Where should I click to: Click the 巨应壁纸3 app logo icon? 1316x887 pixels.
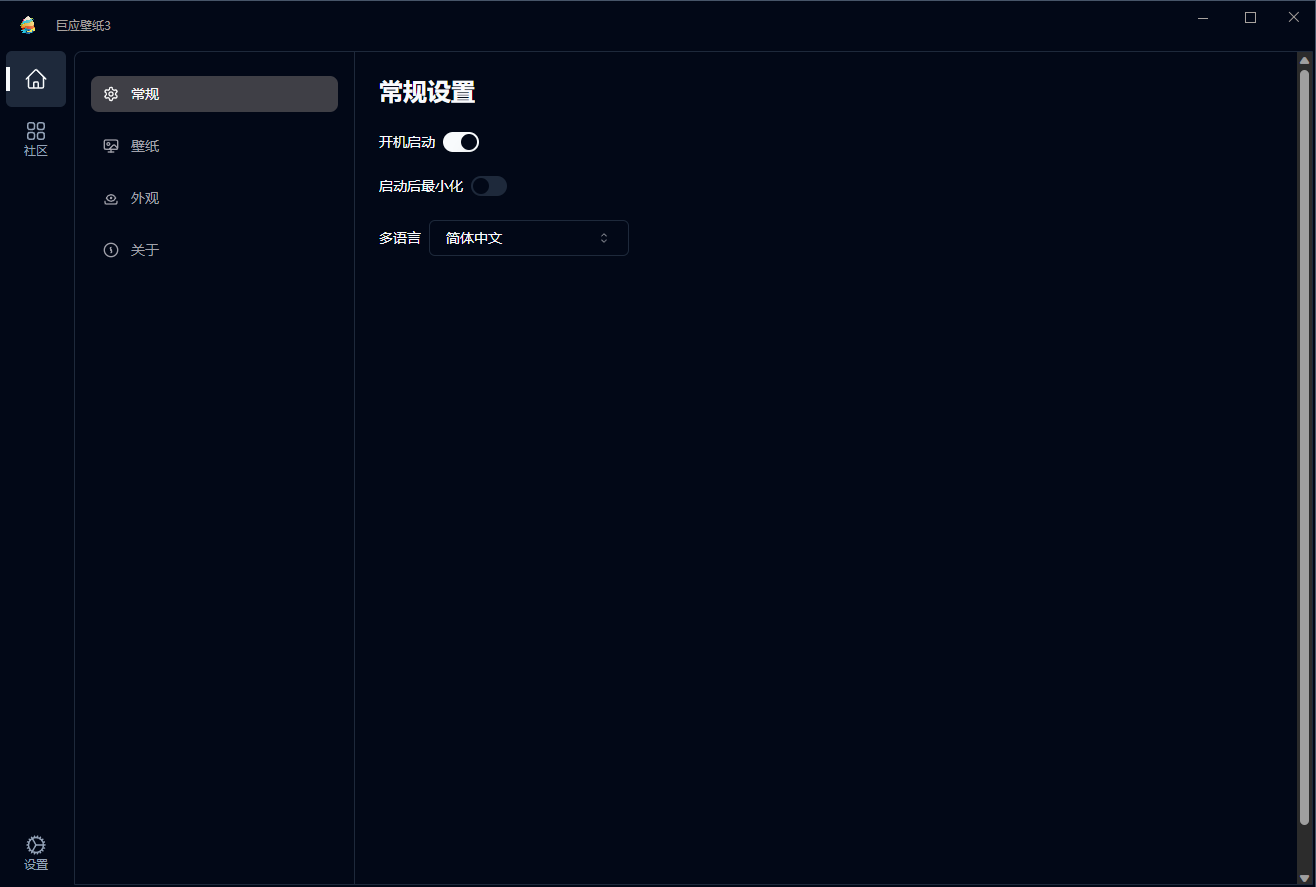pyautogui.click(x=28, y=25)
